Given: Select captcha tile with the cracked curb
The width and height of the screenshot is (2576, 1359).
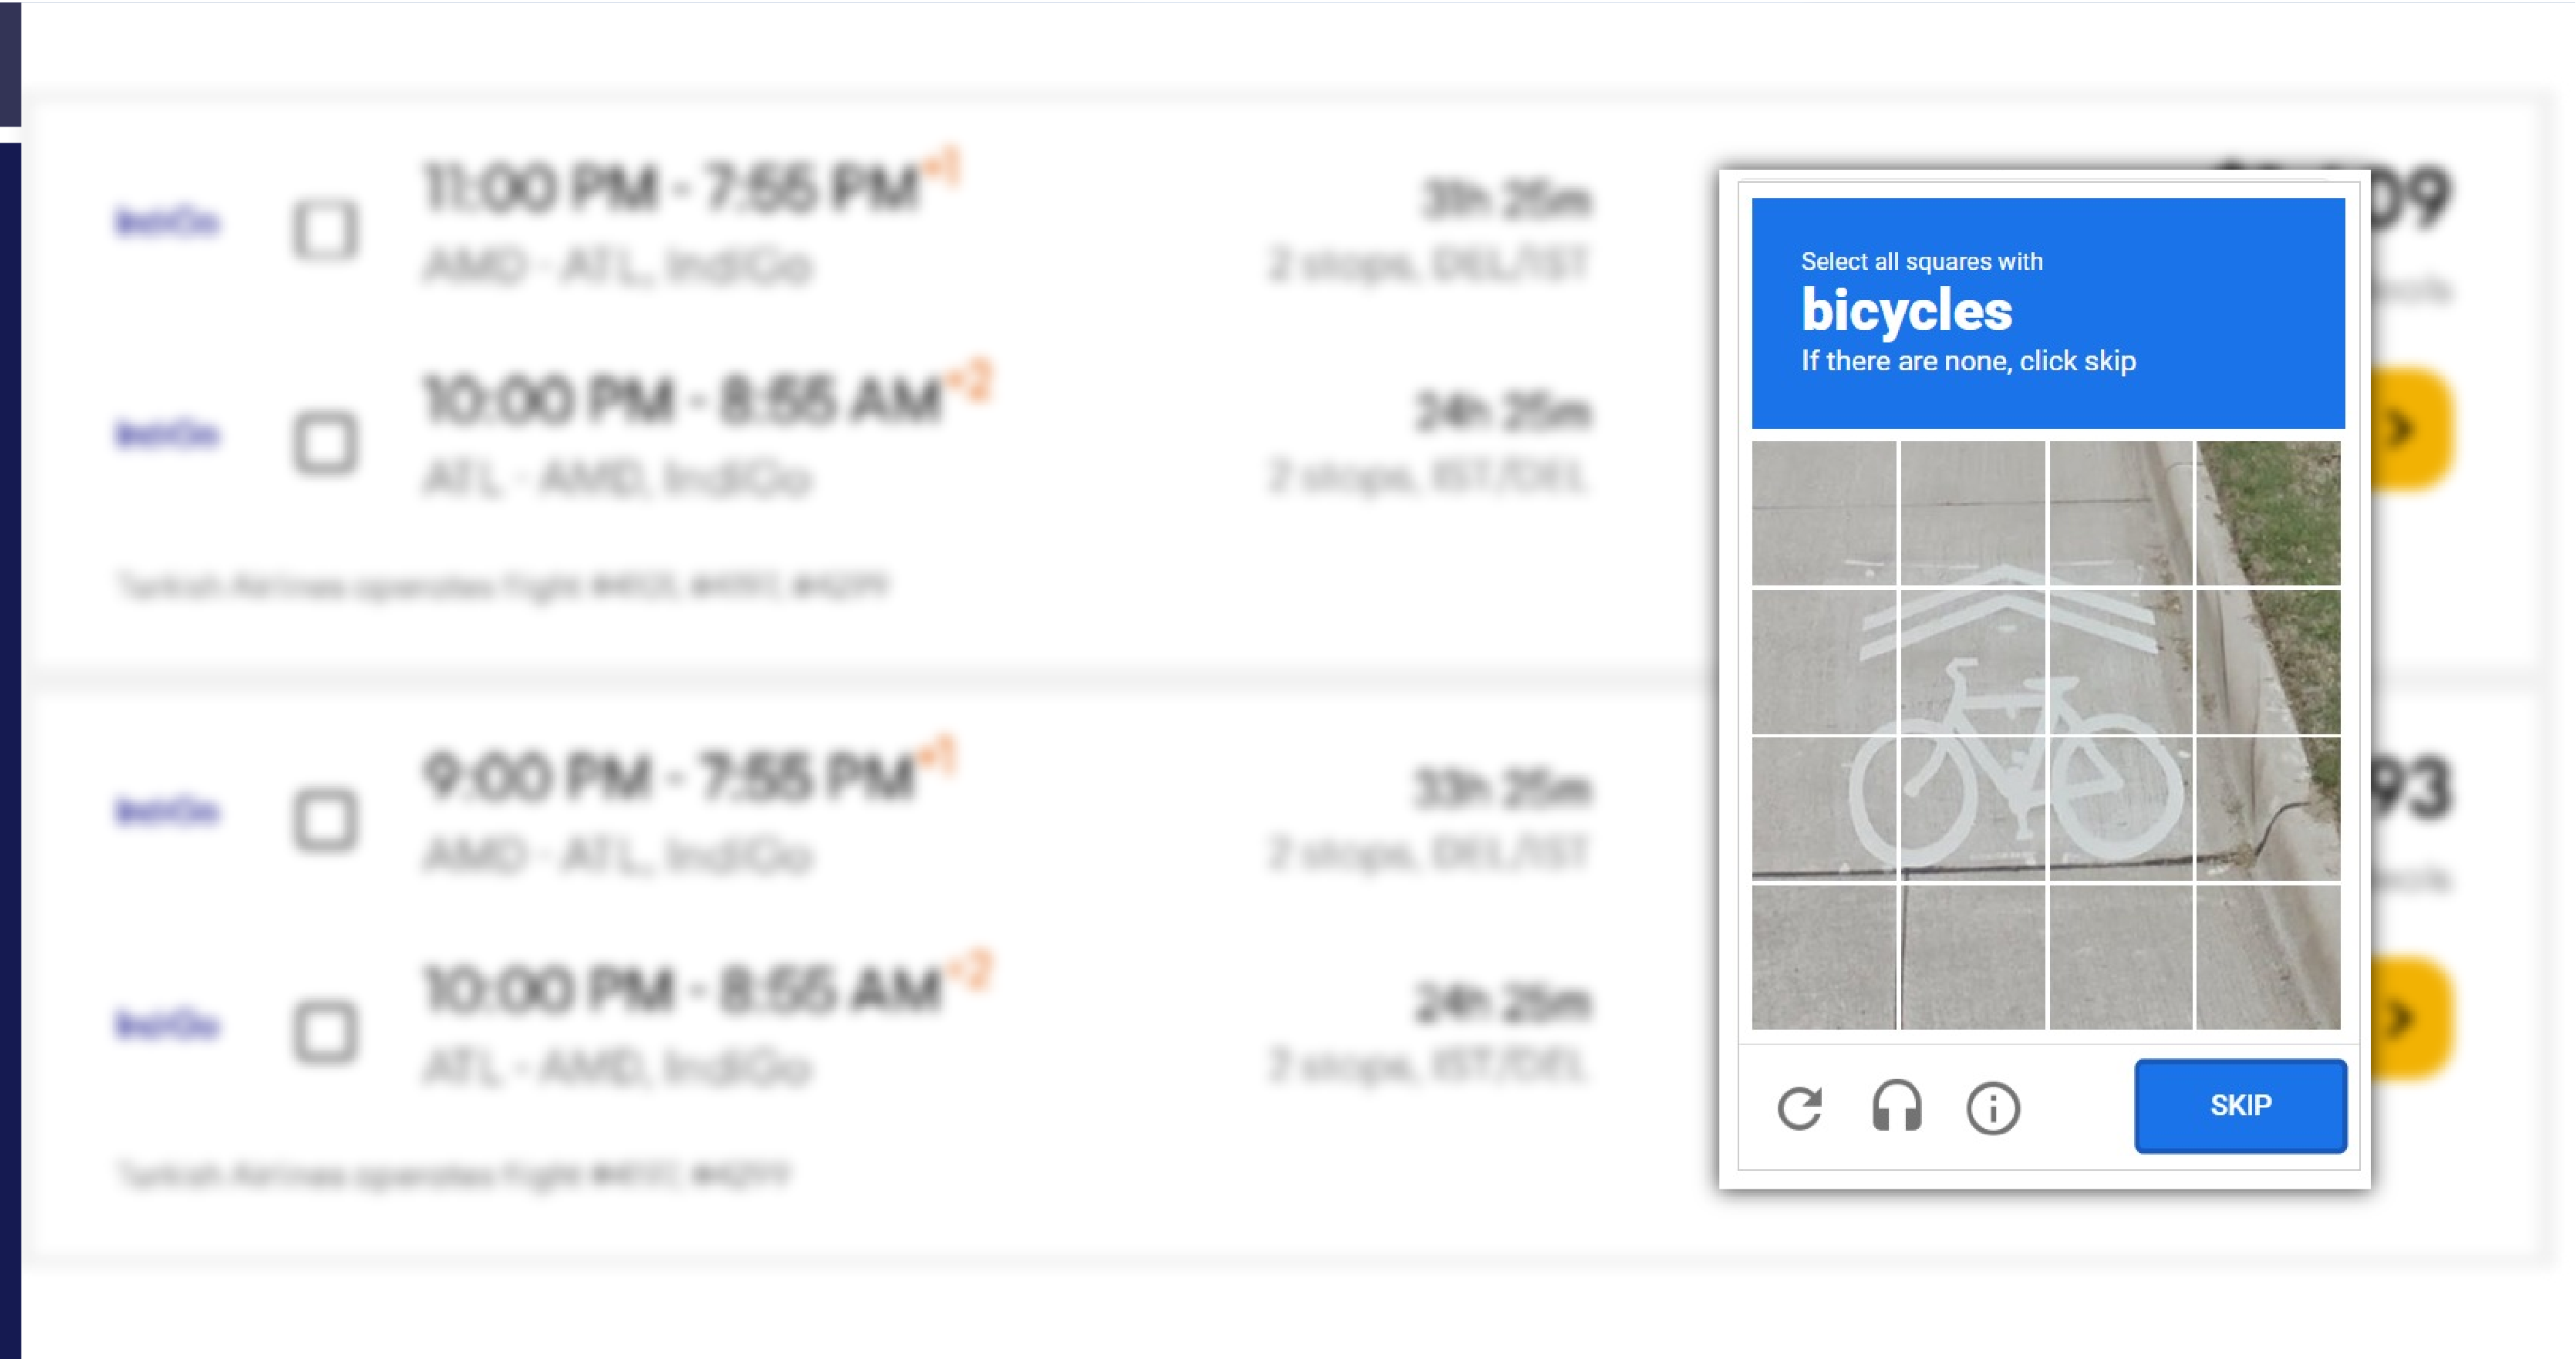Looking at the screenshot, I should (2268, 808).
